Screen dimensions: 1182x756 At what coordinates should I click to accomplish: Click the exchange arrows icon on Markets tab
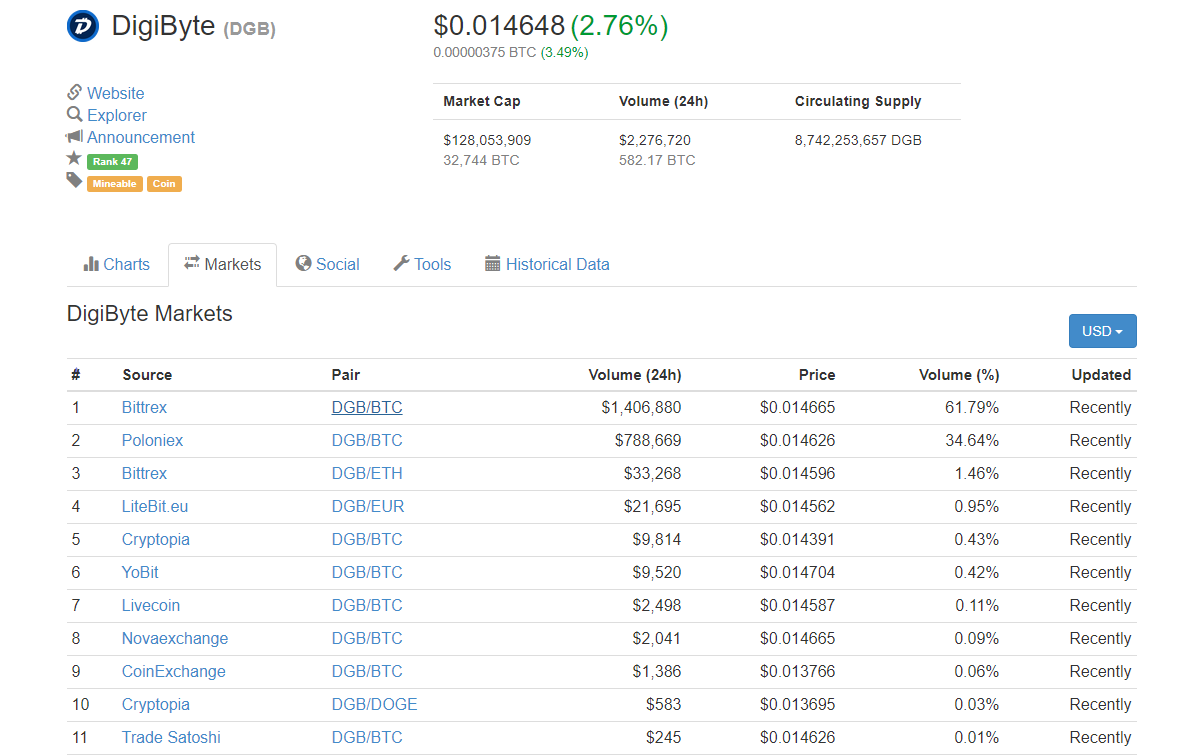pos(192,262)
